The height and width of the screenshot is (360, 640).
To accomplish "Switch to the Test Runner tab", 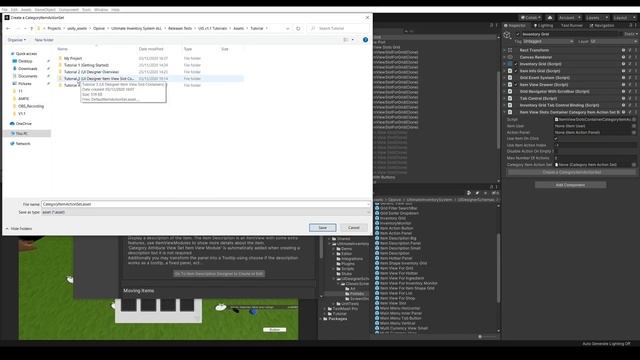I will tap(571, 25).
